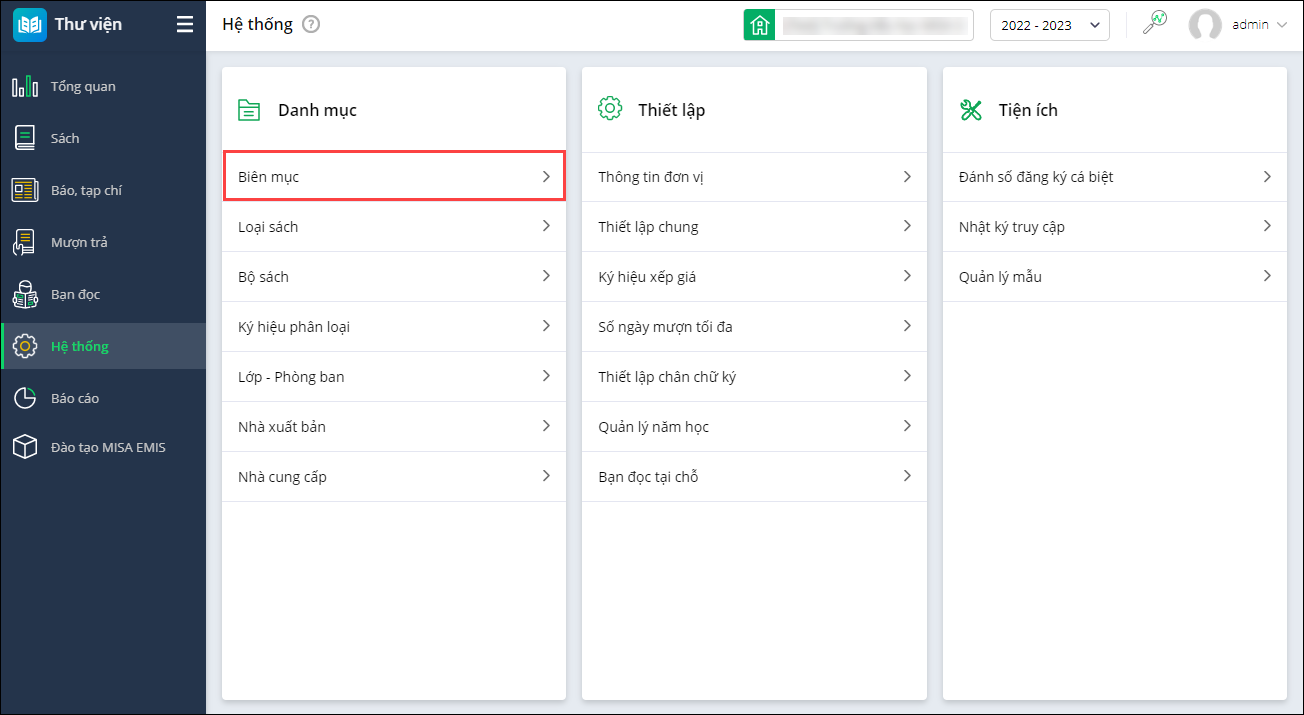Viewport: 1304px width, 715px height.
Task: Go to Nhật ký truy cập
Action: (x=1114, y=227)
